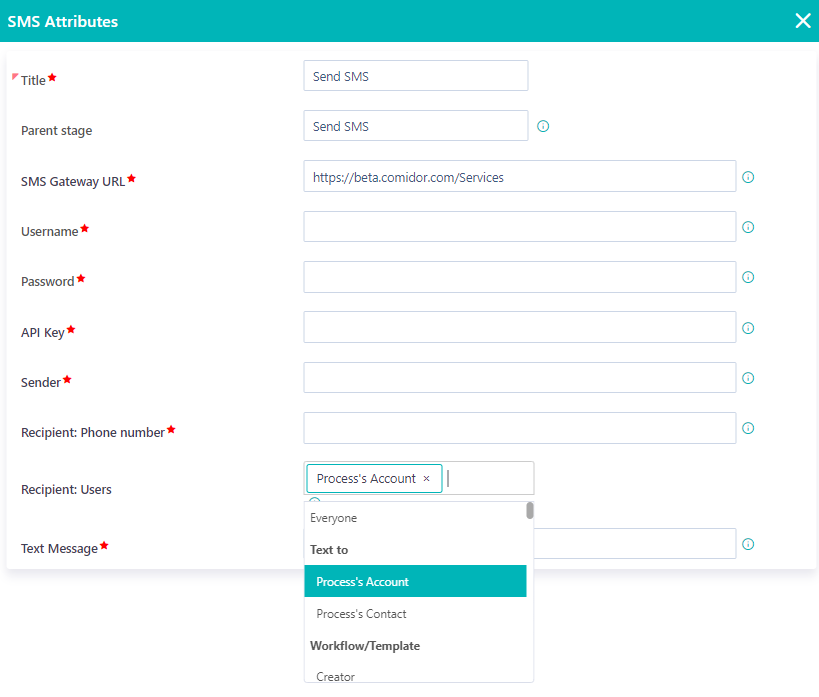Viewport: 819px width, 697px height.
Task: Click info icon beside Recipient Phone number
Action: pyautogui.click(x=748, y=428)
